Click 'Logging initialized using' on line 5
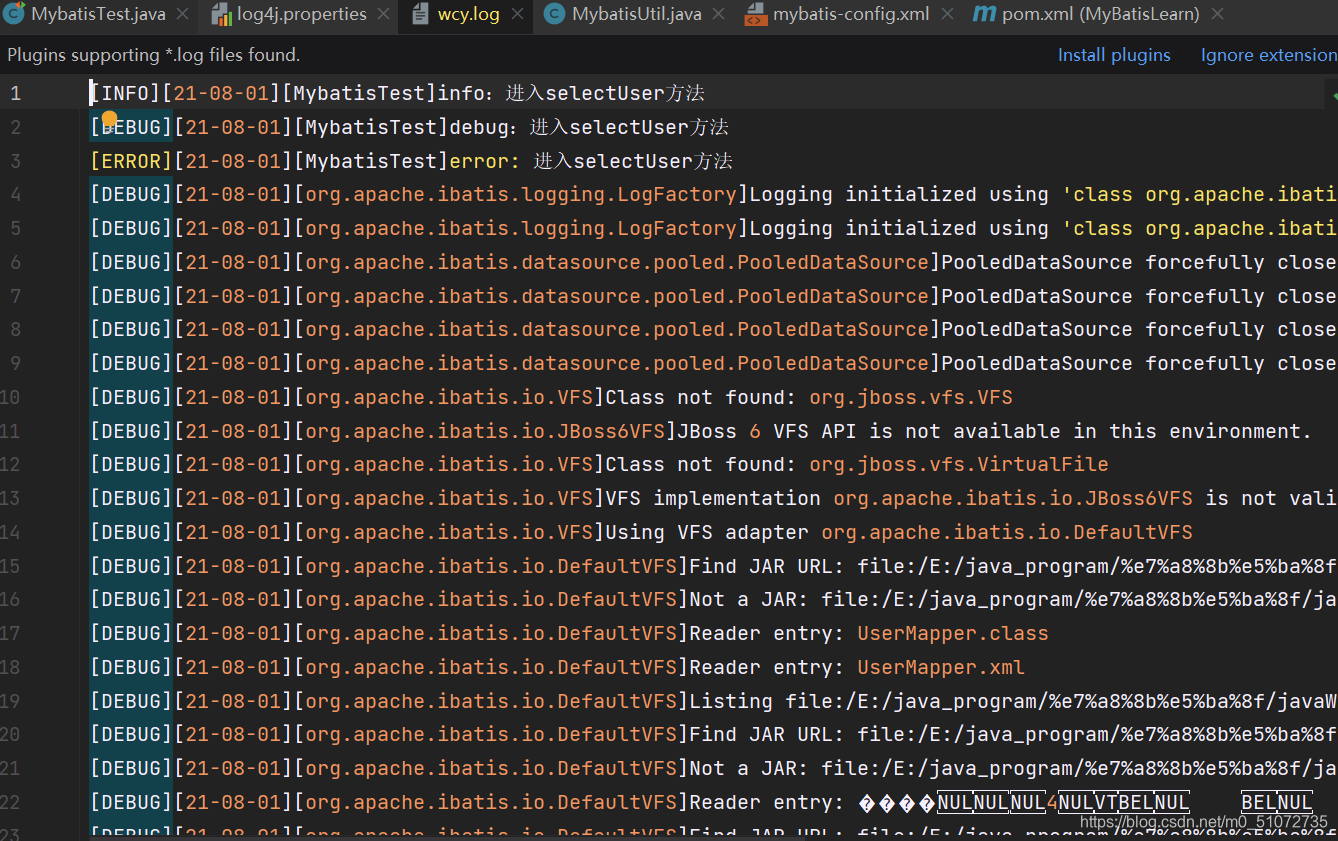Screen dimensions: 1338x841 (899, 228)
